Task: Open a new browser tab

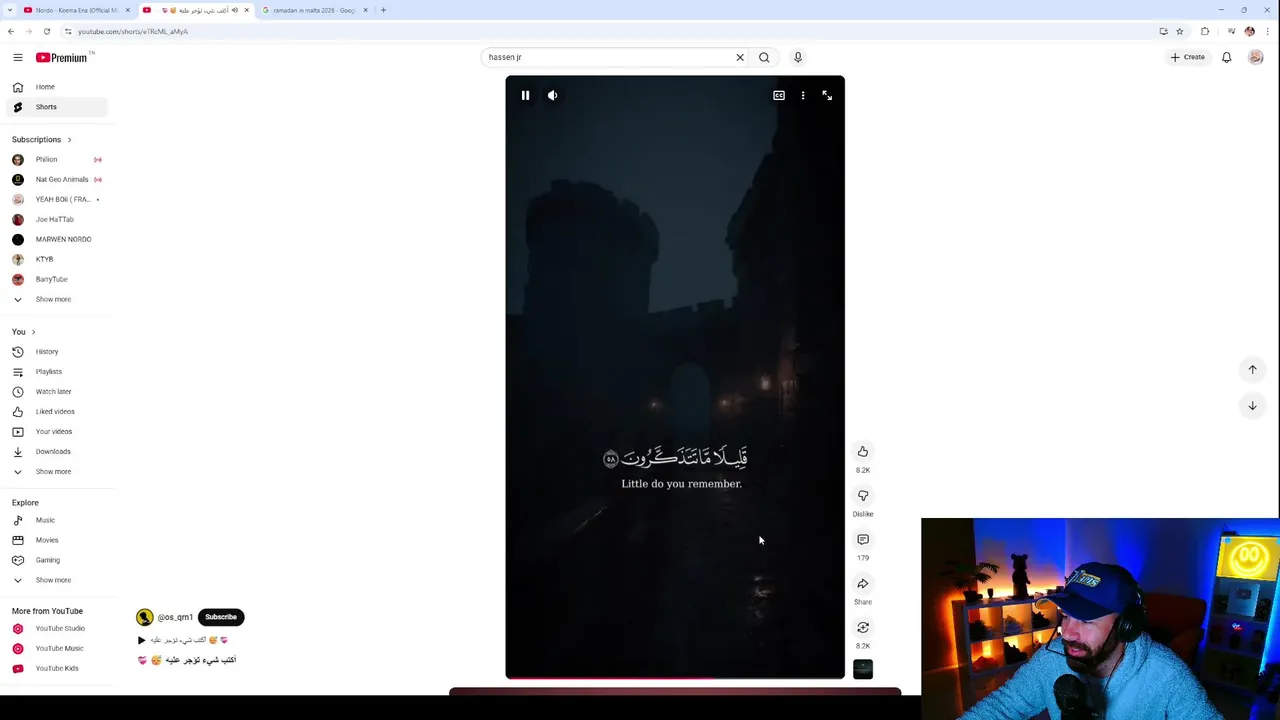Action: pos(383,10)
